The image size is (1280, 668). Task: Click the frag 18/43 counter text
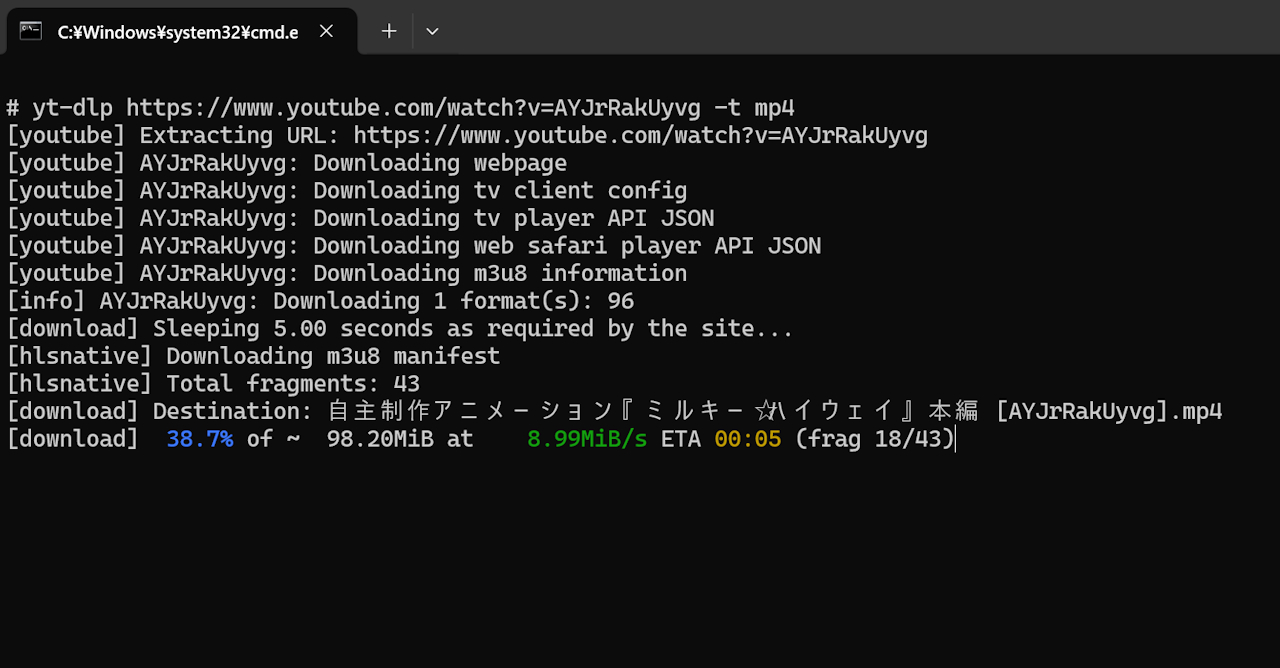[x=875, y=439]
